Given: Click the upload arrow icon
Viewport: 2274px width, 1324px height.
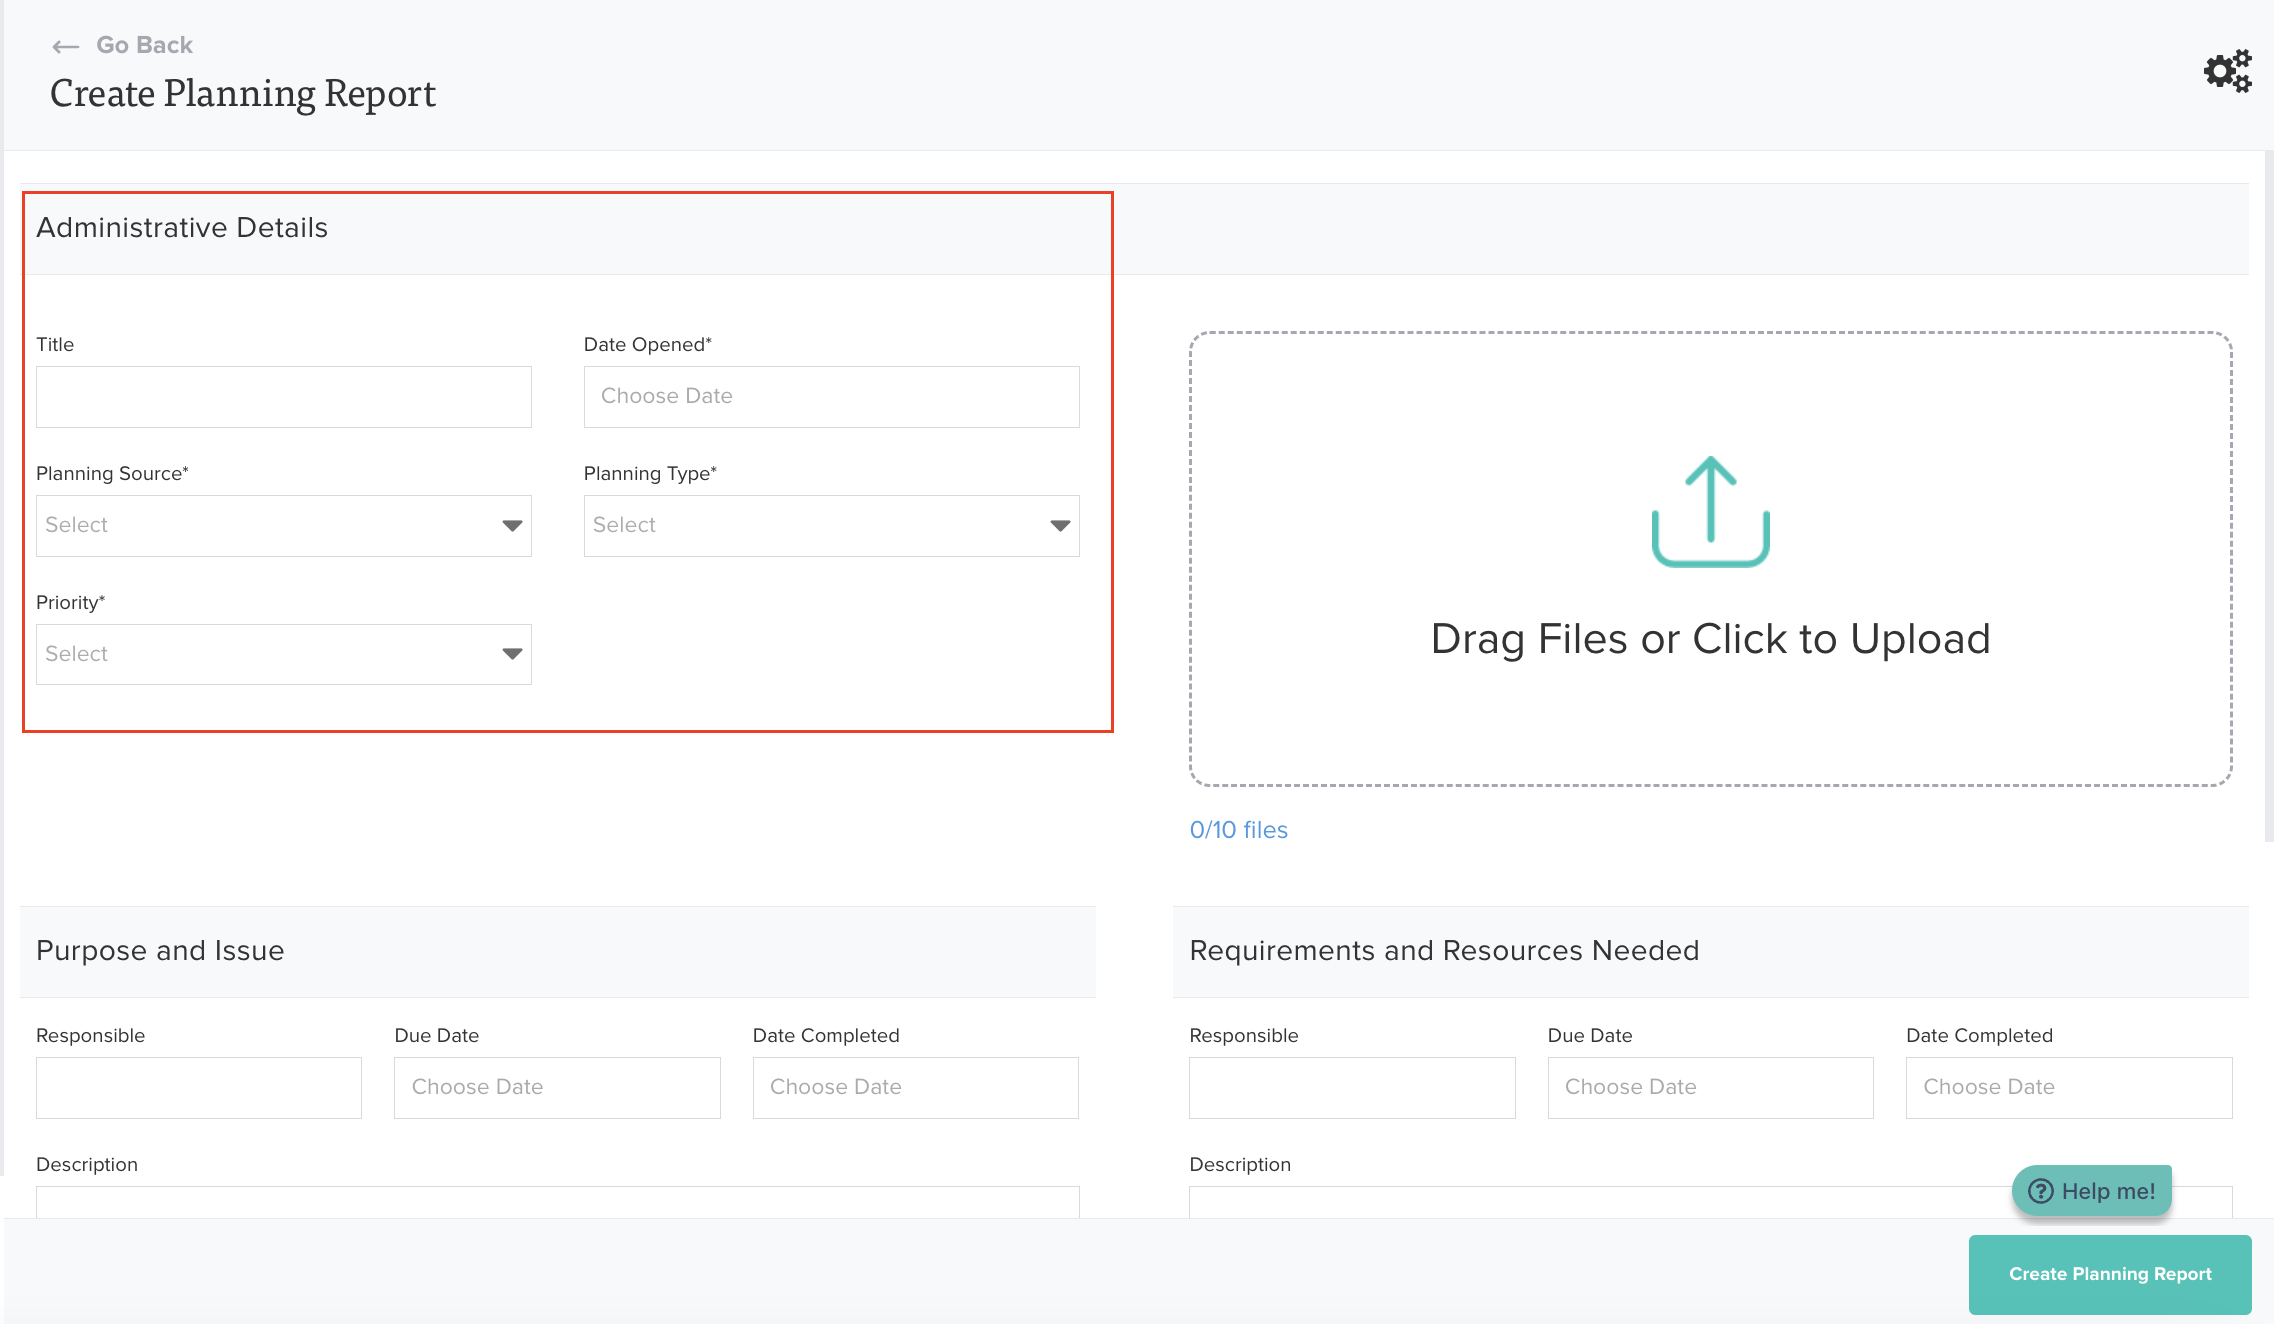Looking at the screenshot, I should click(x=1710, y=511).
